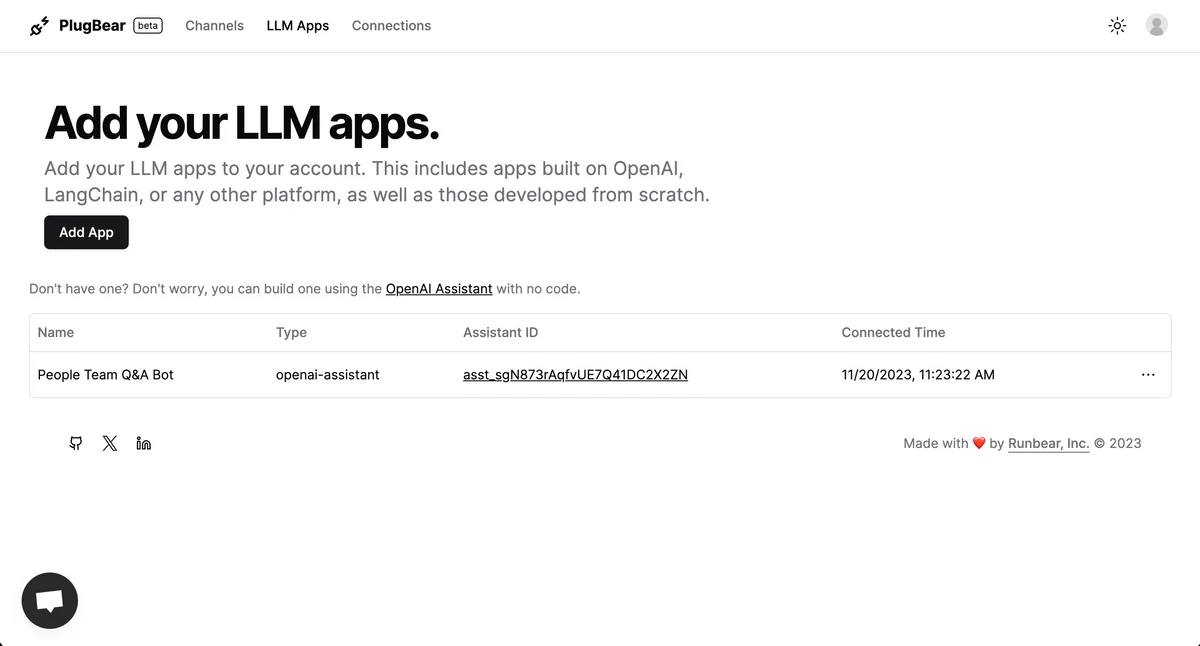Open row options for People Team Q&A Bot

[1148, 375]
